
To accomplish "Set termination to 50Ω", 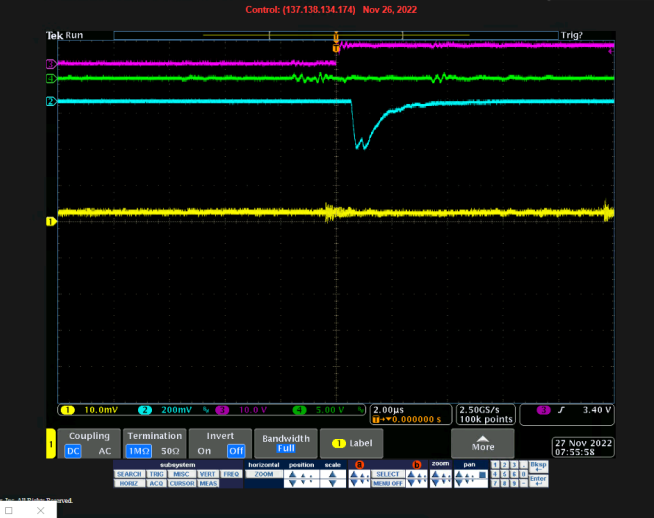I will [x=170, y=451].
